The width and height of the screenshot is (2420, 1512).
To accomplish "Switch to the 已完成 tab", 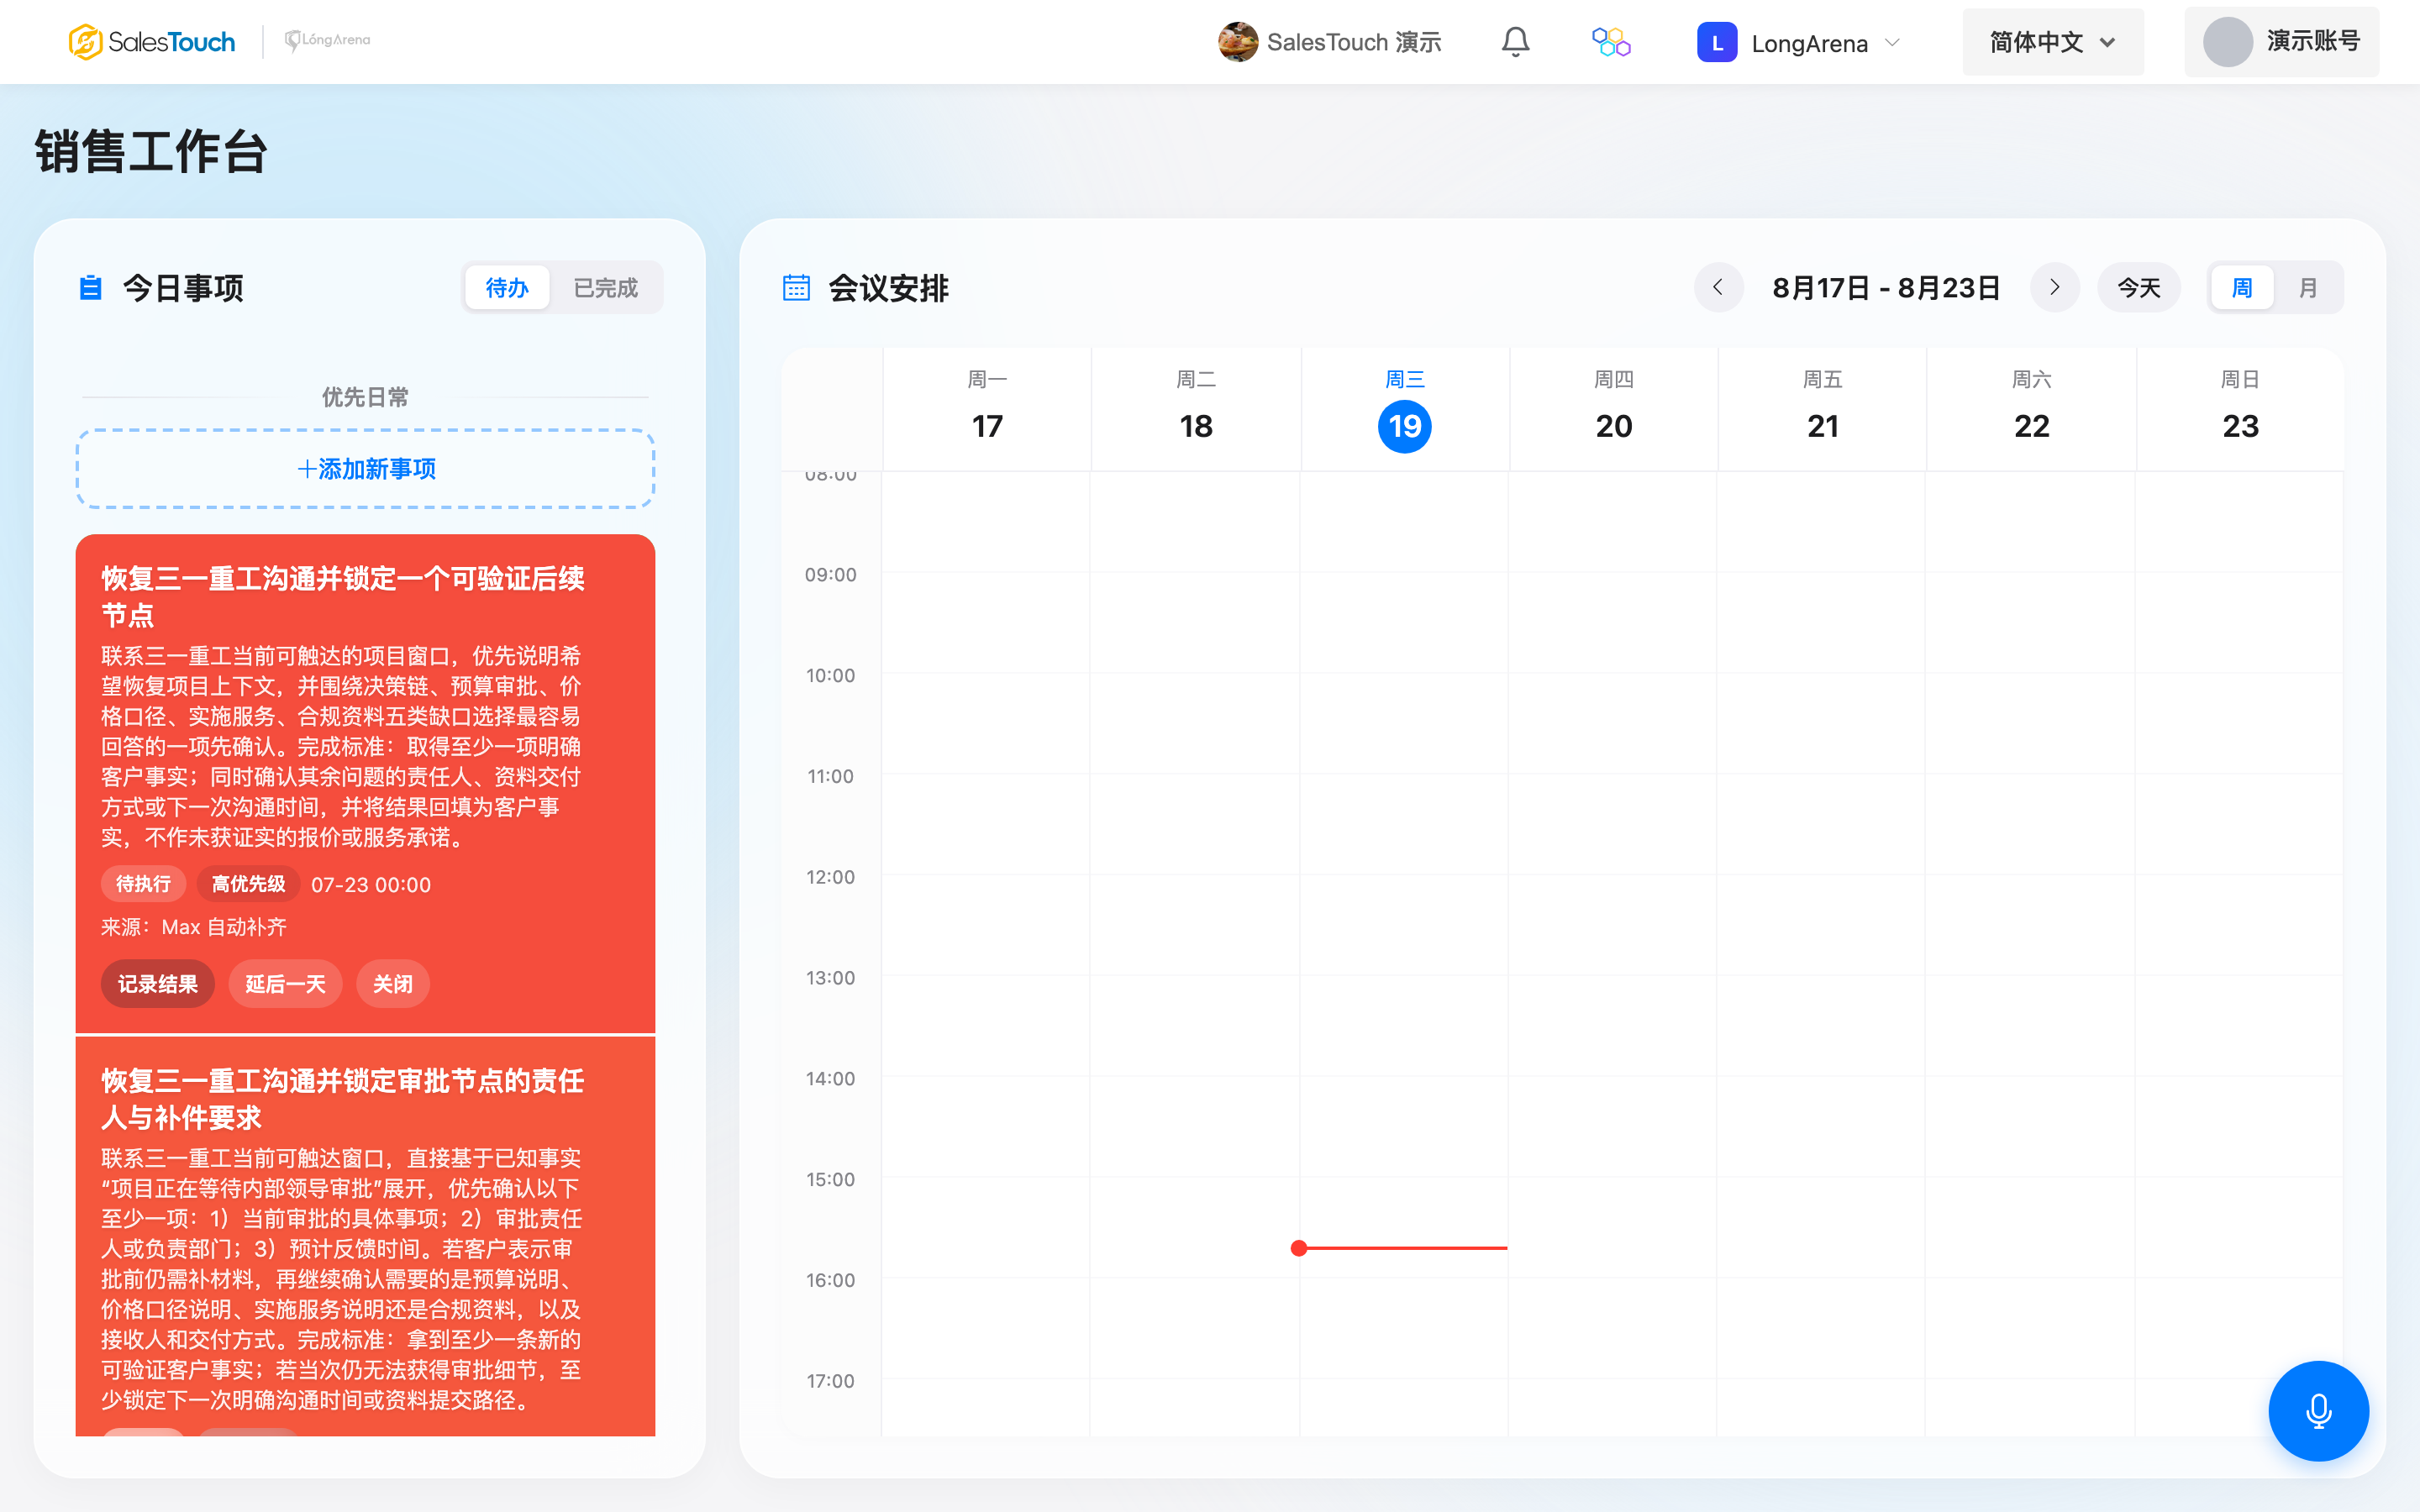I will tap(605, 288).
